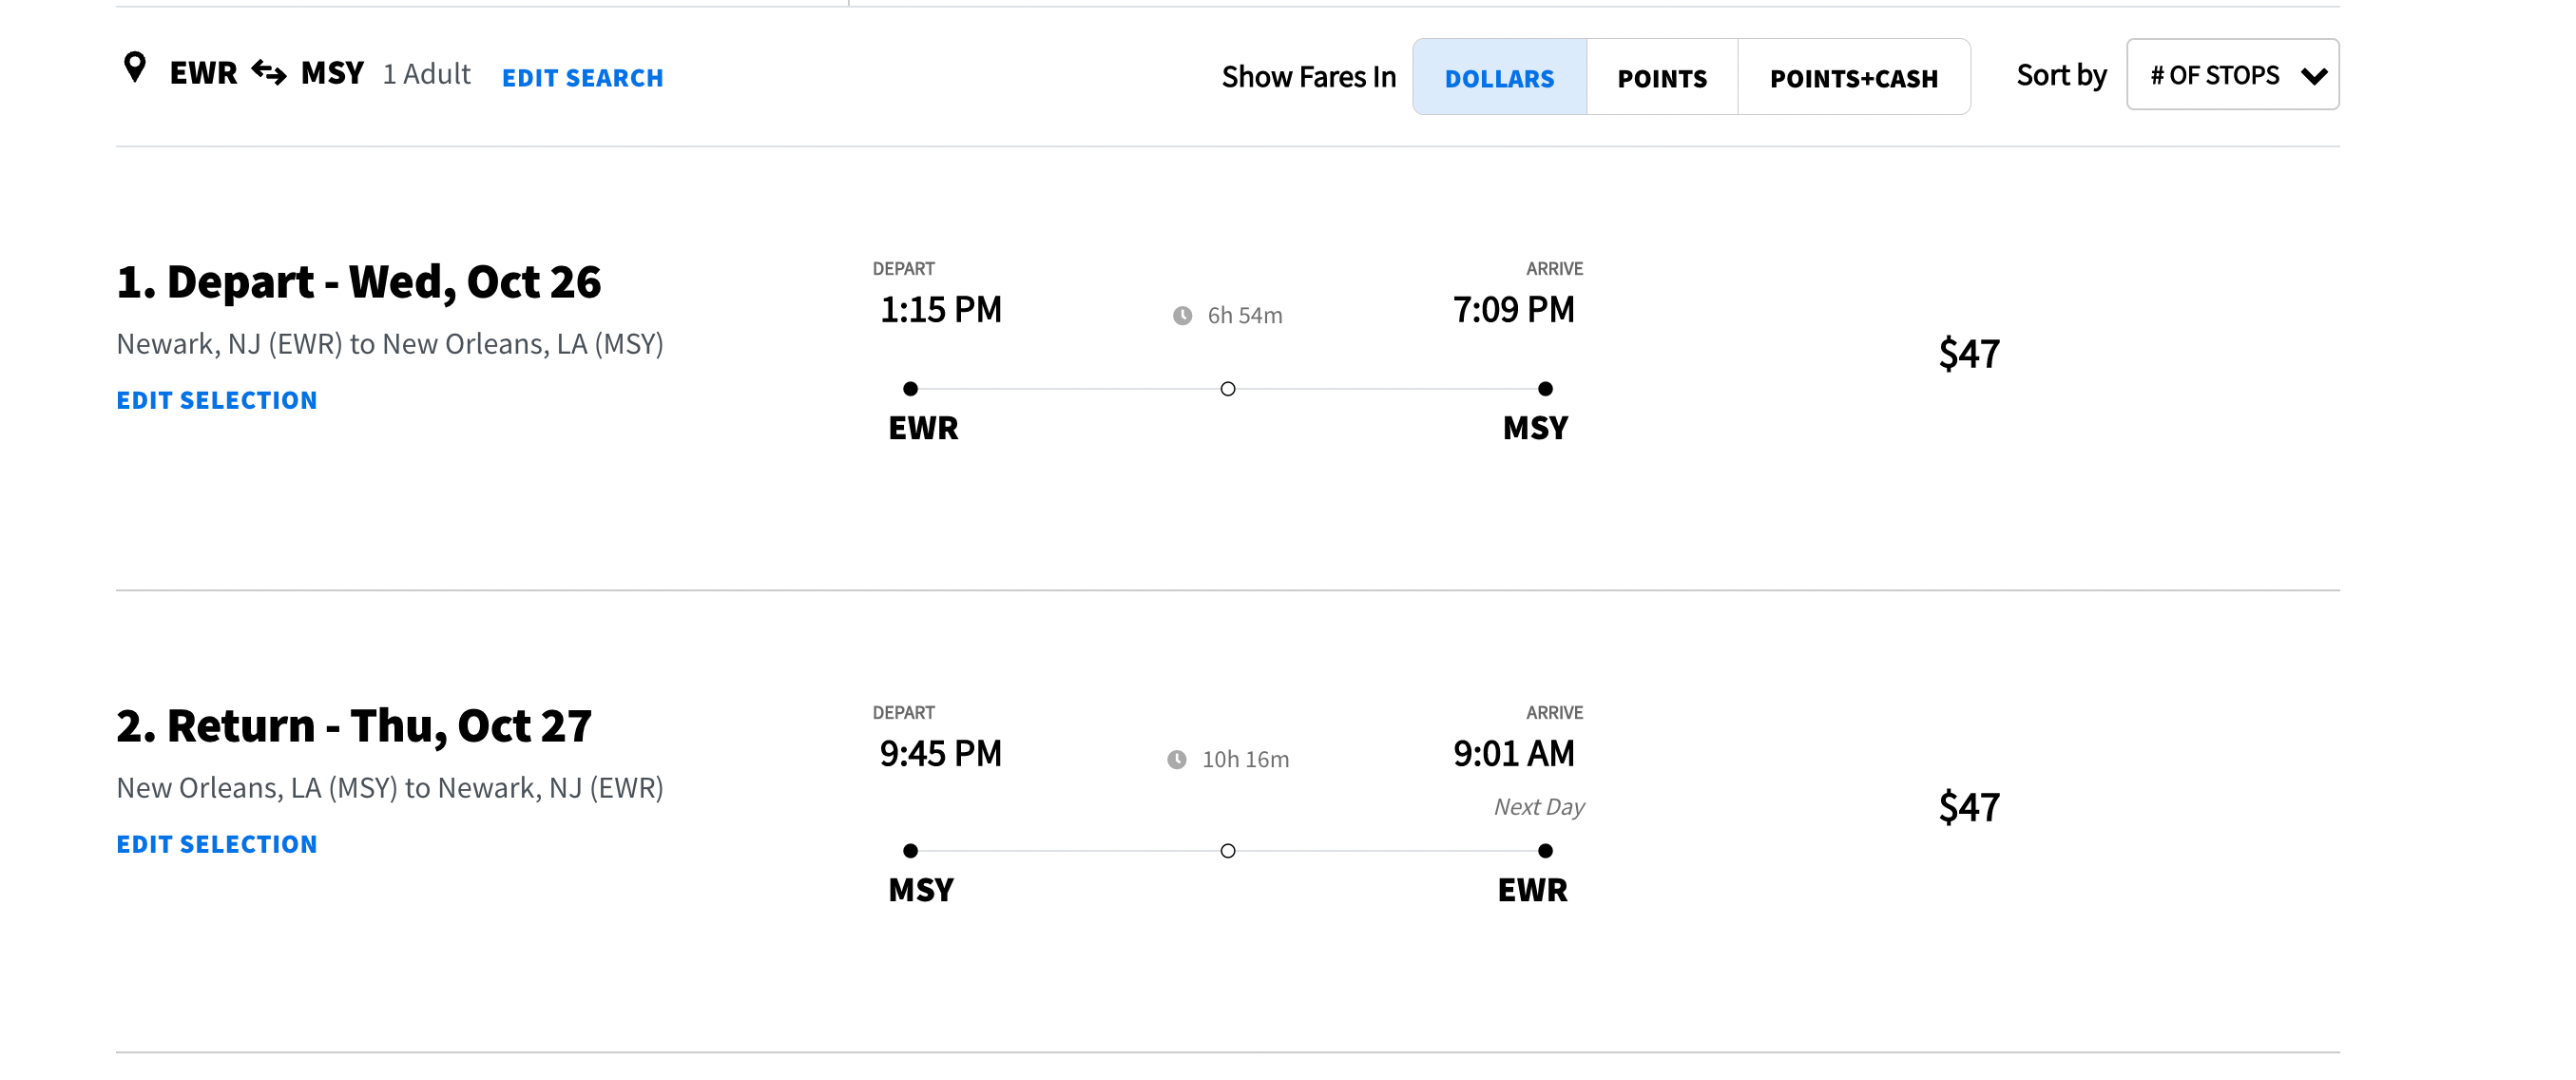2576x1080 pixels.
Task: Select Points+Cash fare display
Action: pyautogui.click(x=1854, y=78)
